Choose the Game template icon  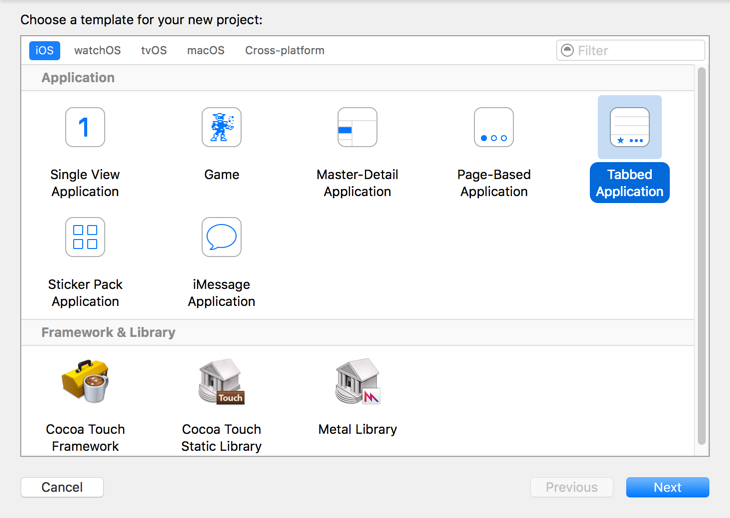pyautogui.click(x=221, y=128)
